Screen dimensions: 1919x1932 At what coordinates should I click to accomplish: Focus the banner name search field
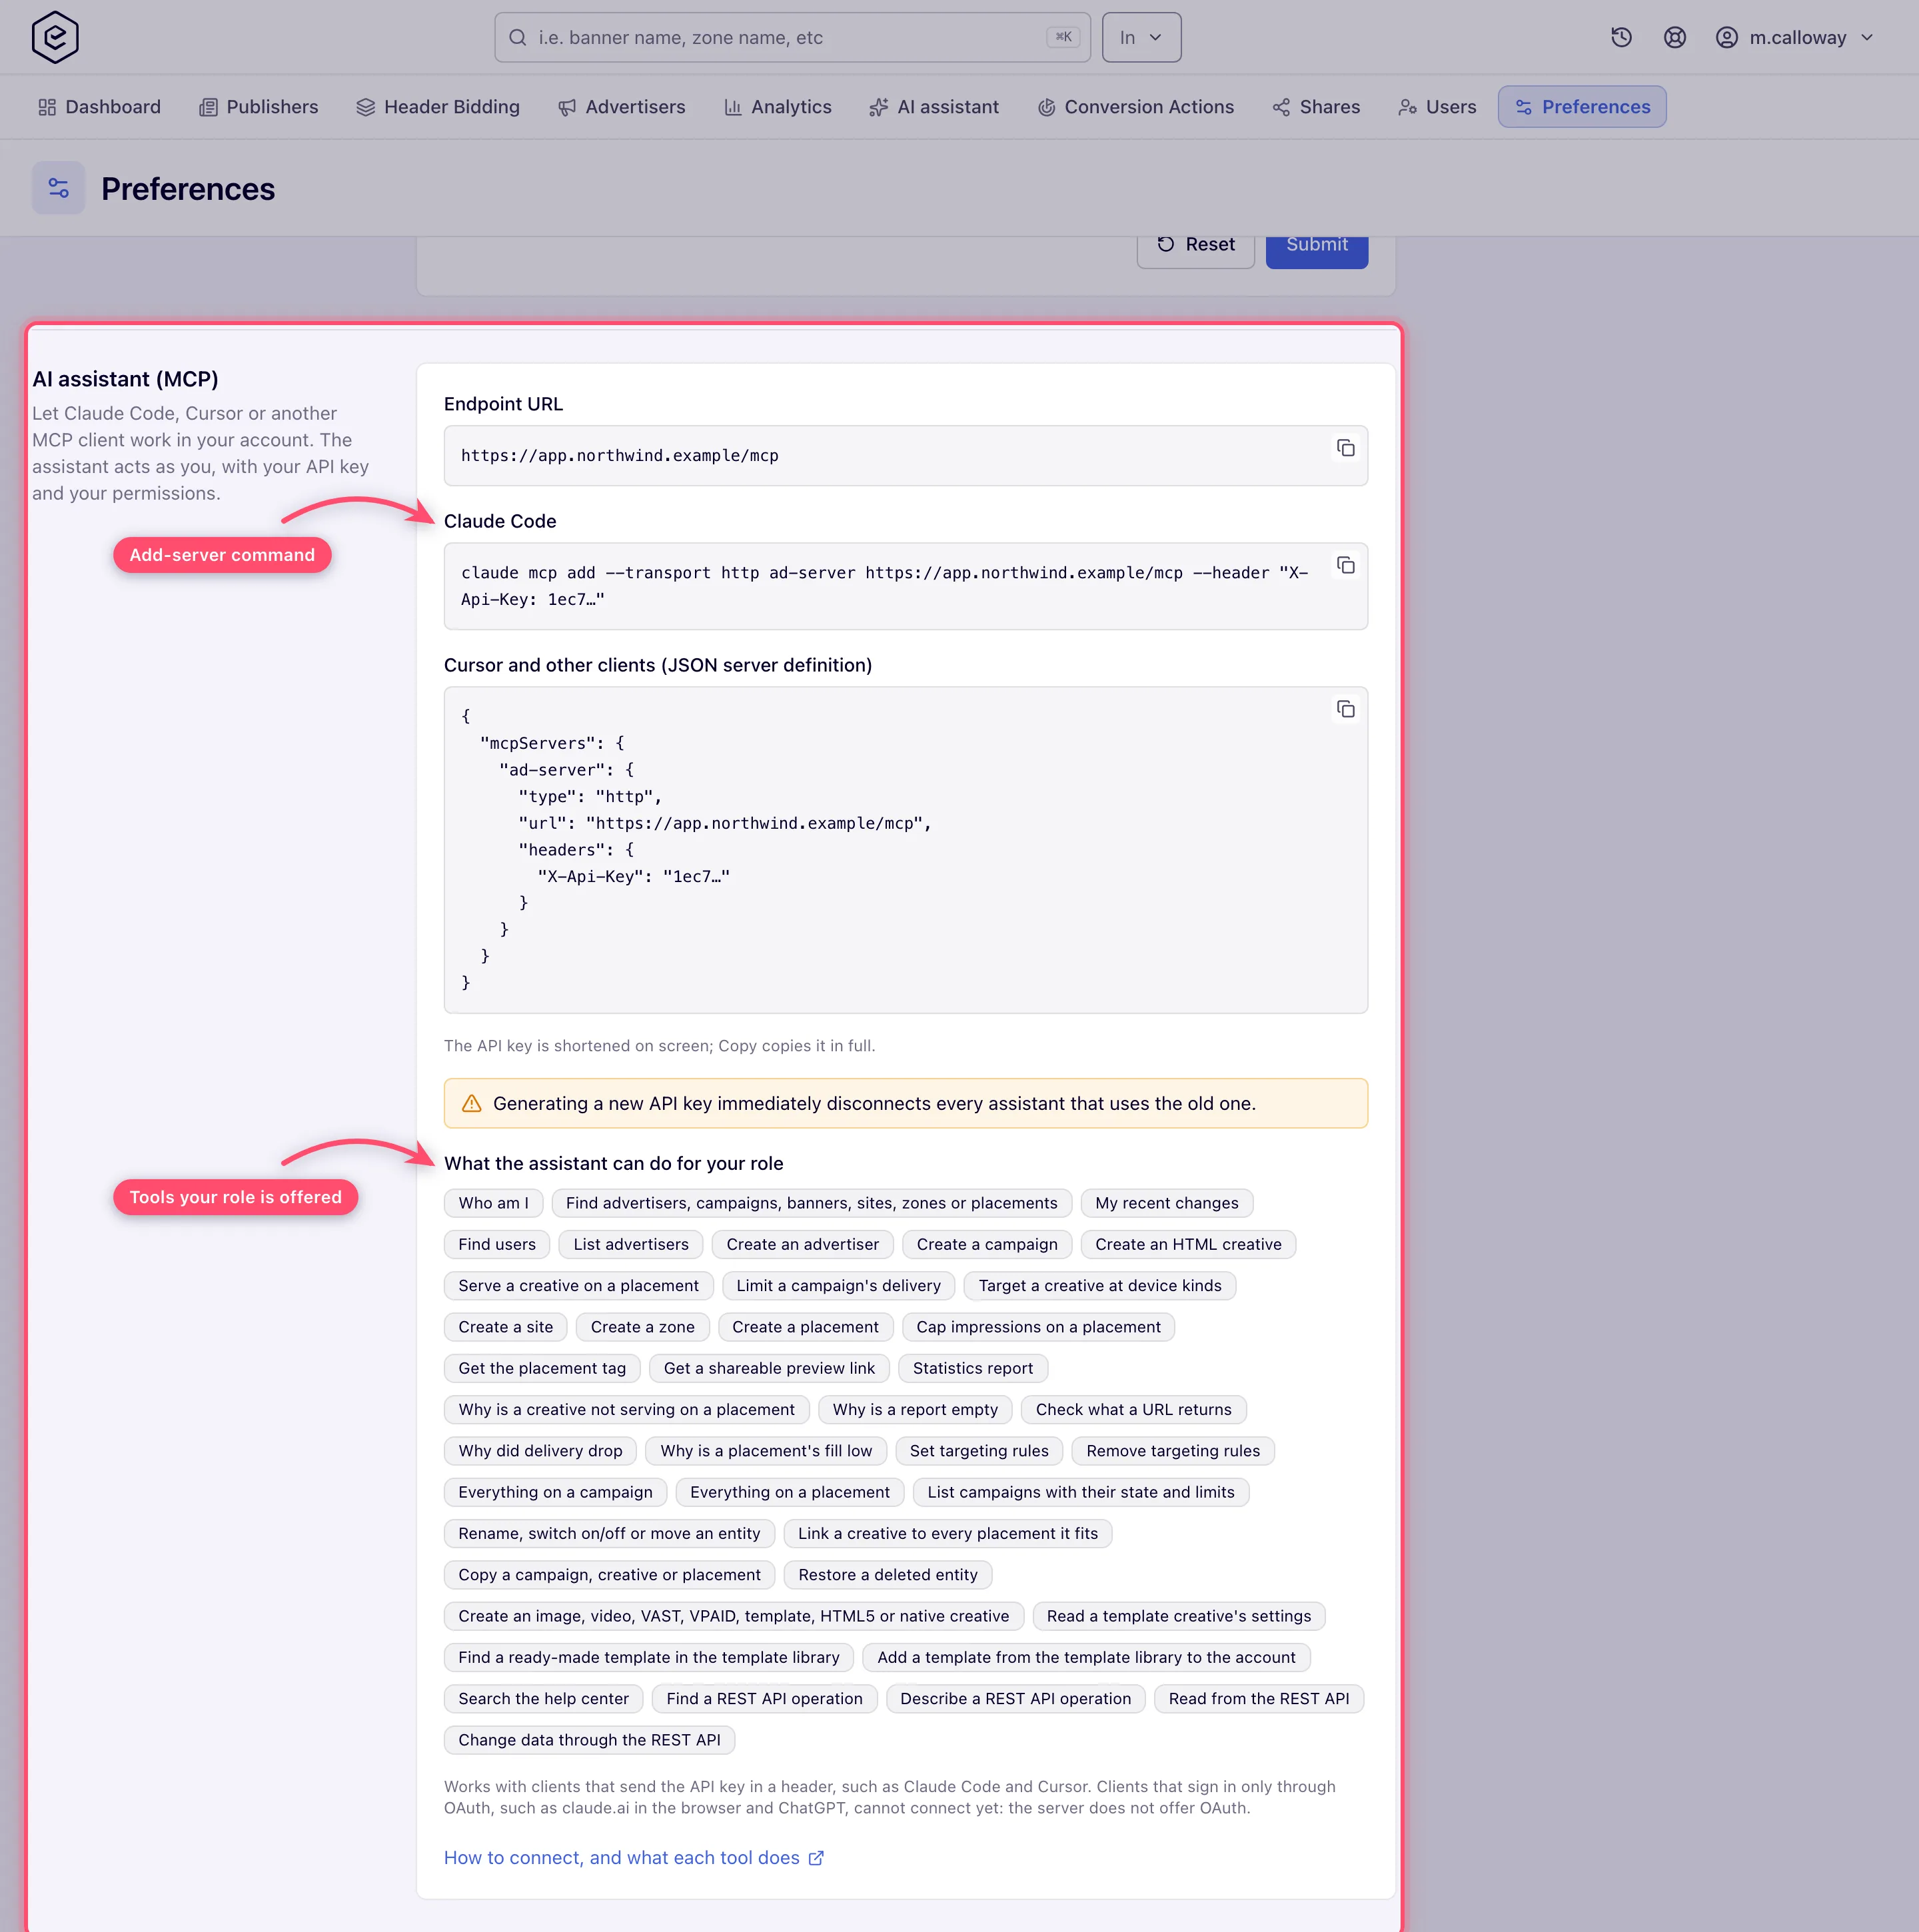click(792, 37)
